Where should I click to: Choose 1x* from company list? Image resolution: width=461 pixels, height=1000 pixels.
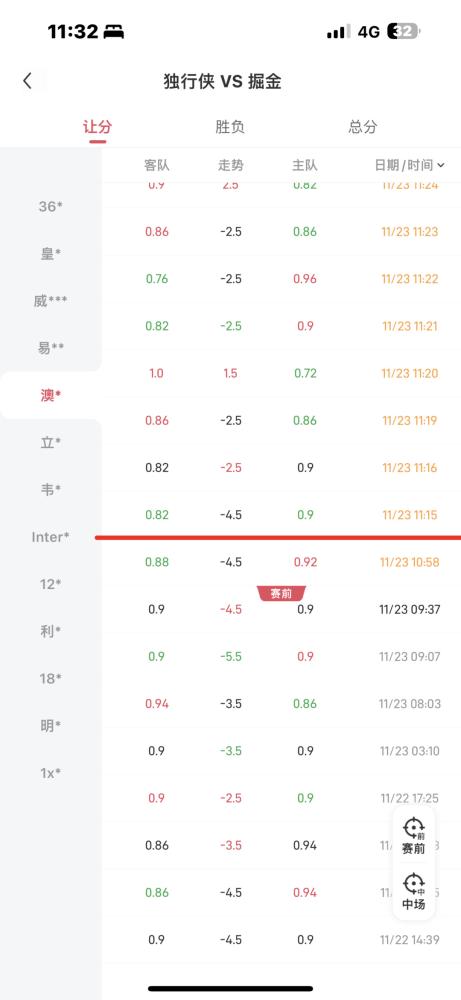click(x=50, y=773)
